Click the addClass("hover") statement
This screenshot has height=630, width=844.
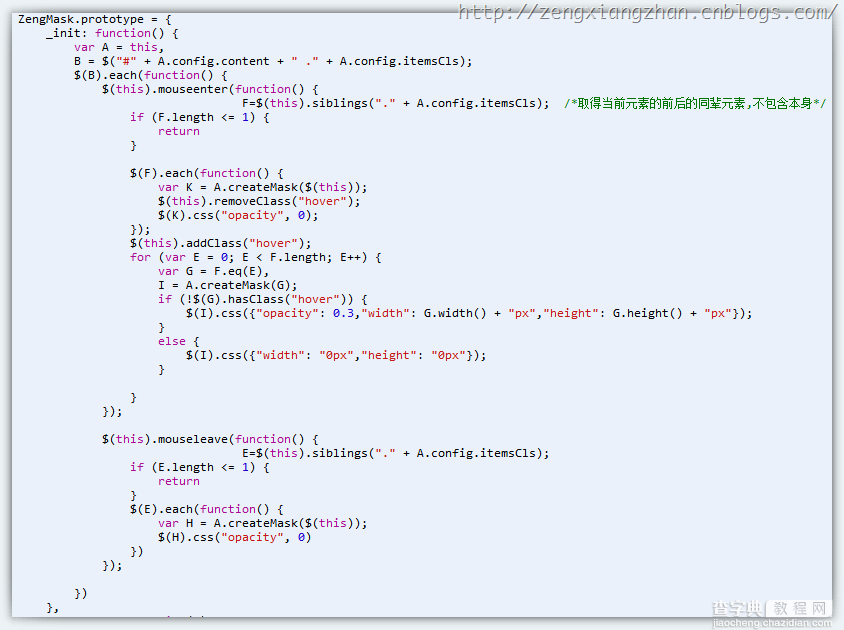220,243
